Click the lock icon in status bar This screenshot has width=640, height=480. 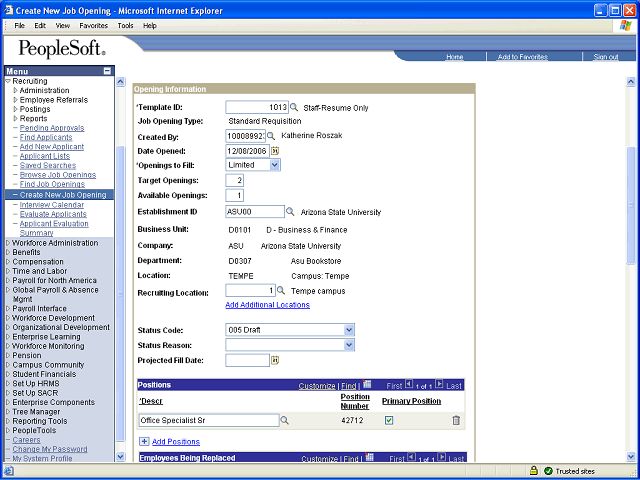coord(533,471)
